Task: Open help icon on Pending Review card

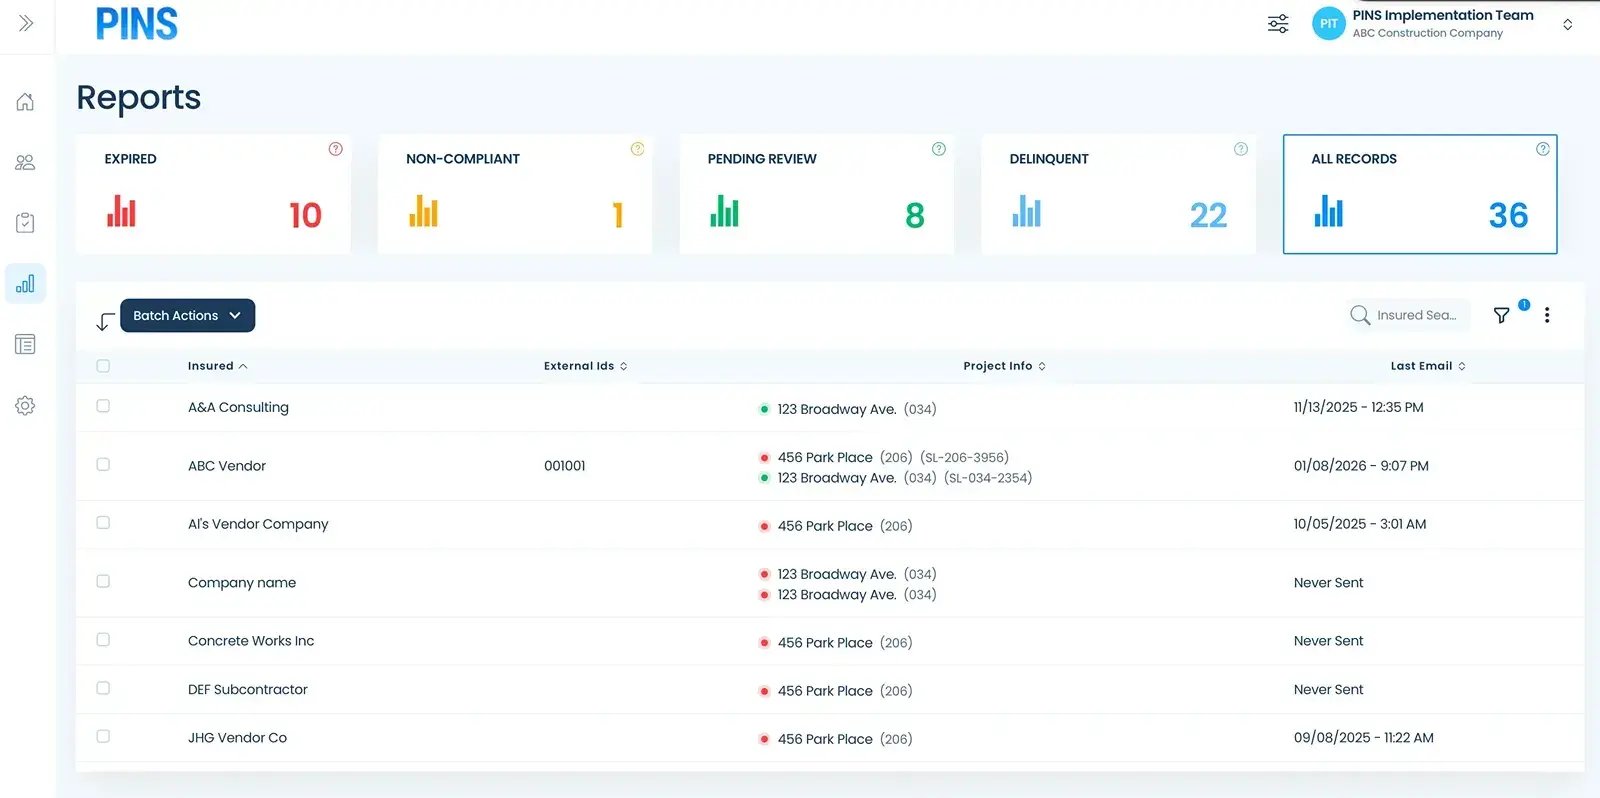Action: click(939, 149)
